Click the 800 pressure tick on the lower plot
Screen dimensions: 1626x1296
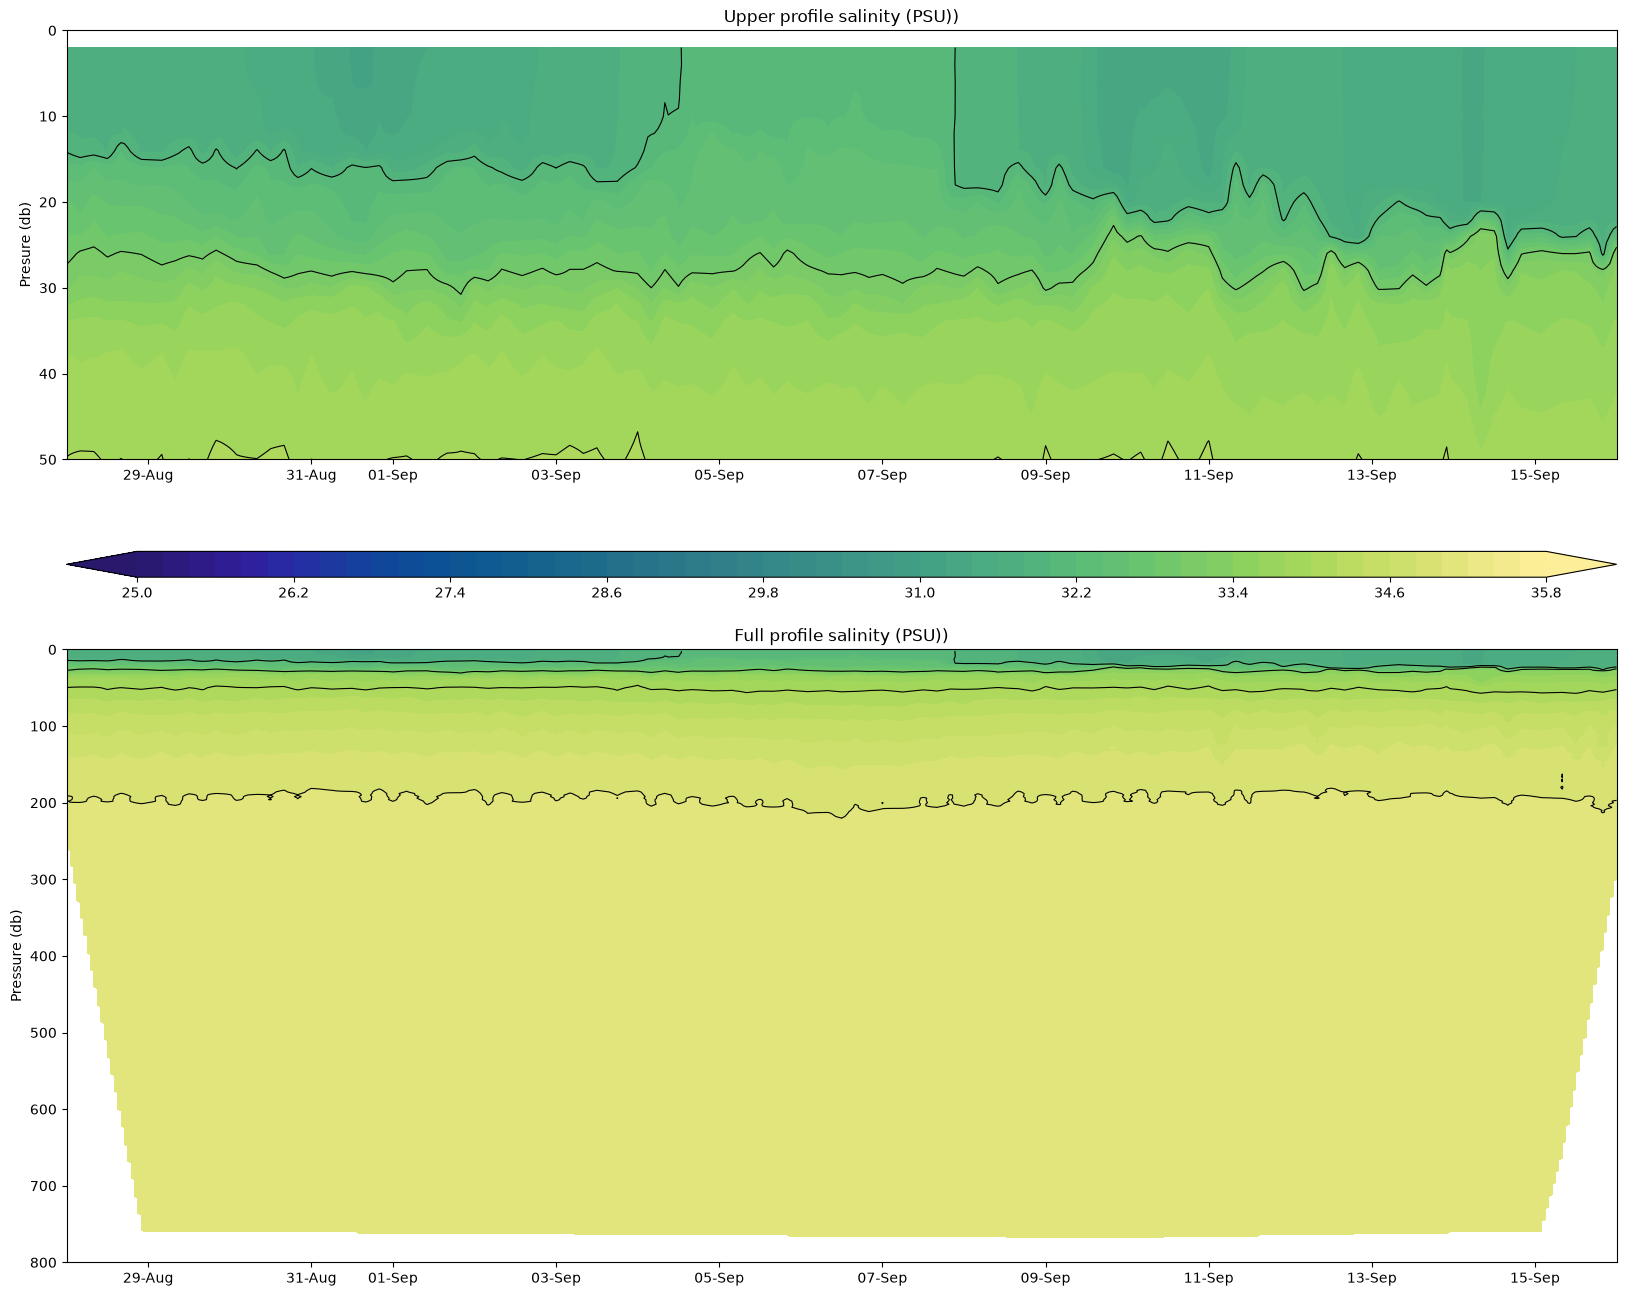[x=45, y=1263]
